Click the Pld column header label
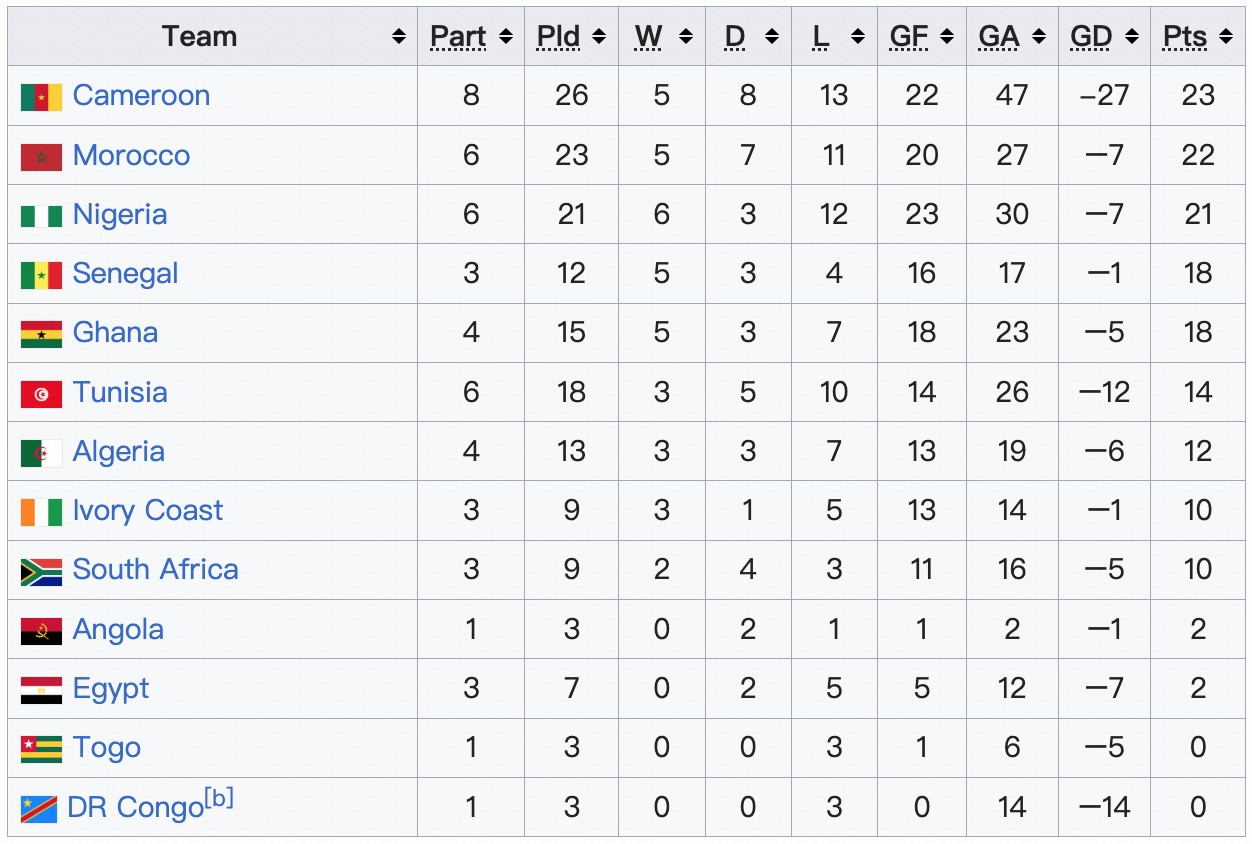Viewport: 1252px width, 844px height. [558, 37]
